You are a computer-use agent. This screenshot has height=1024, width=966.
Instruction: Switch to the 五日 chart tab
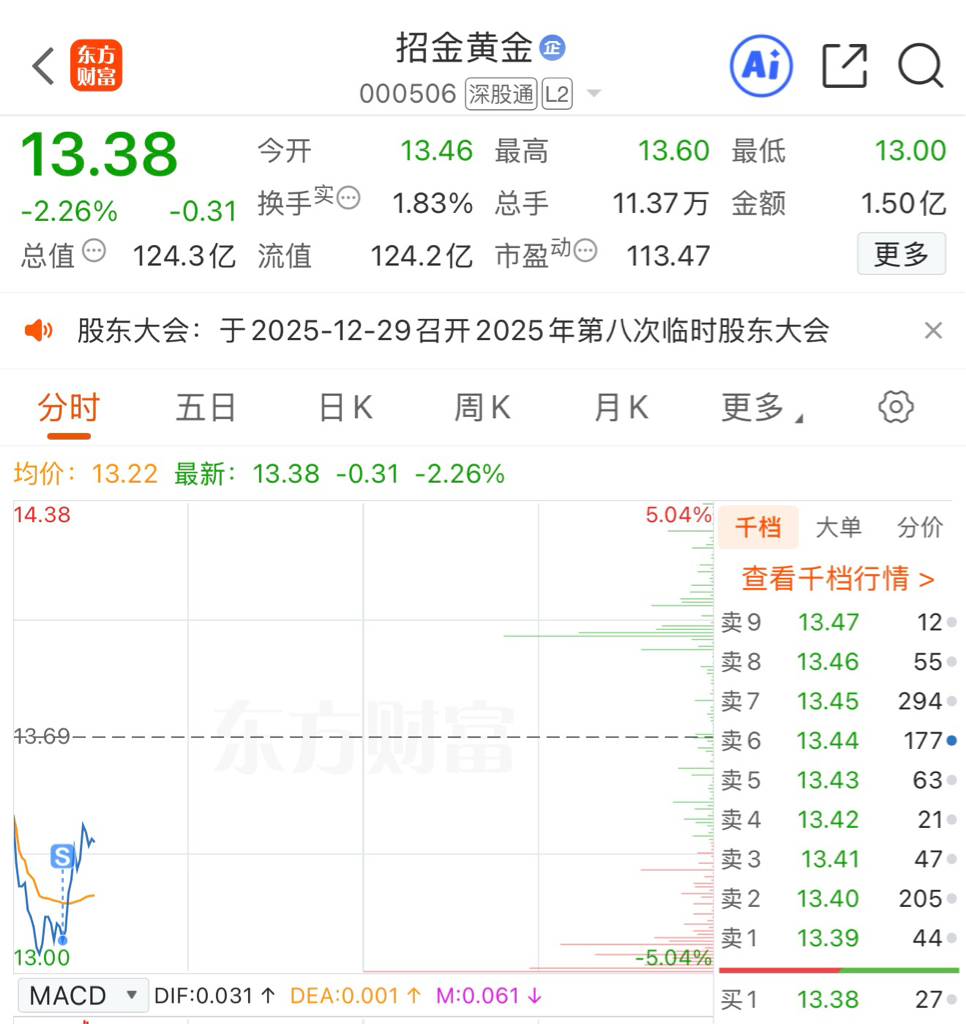[x=206, y=409]
